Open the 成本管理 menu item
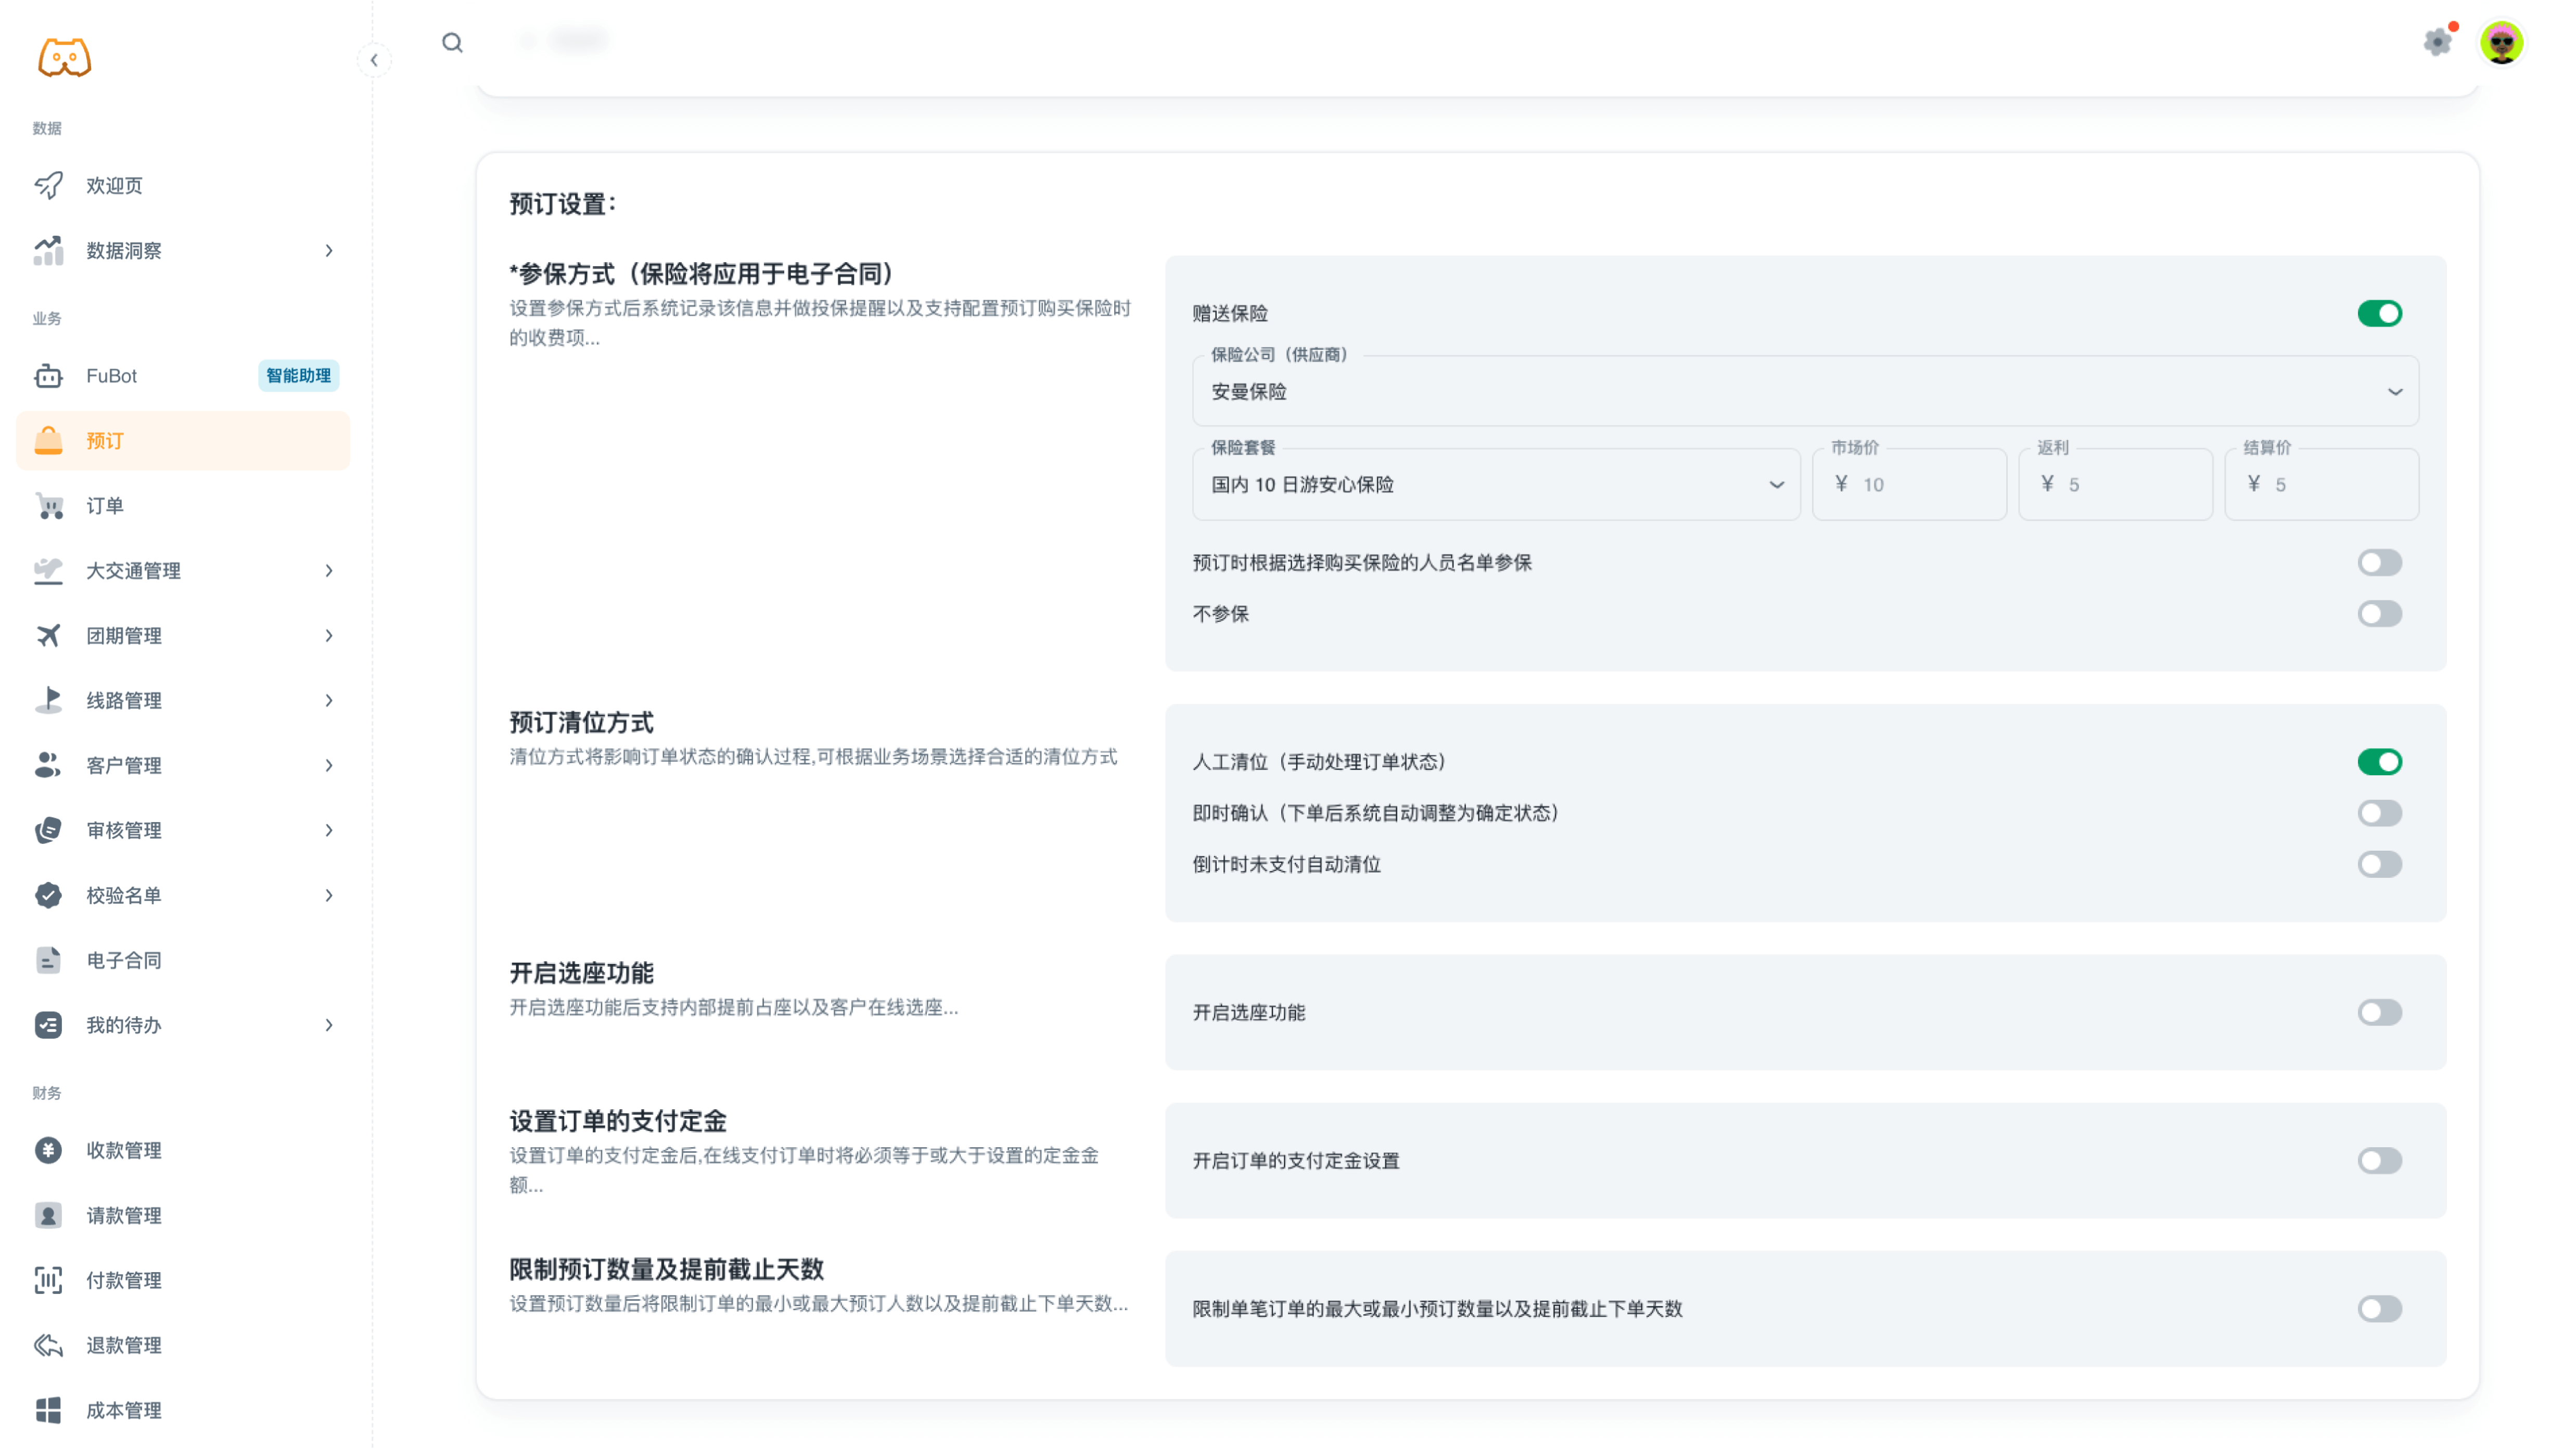 coord(184,1411)
